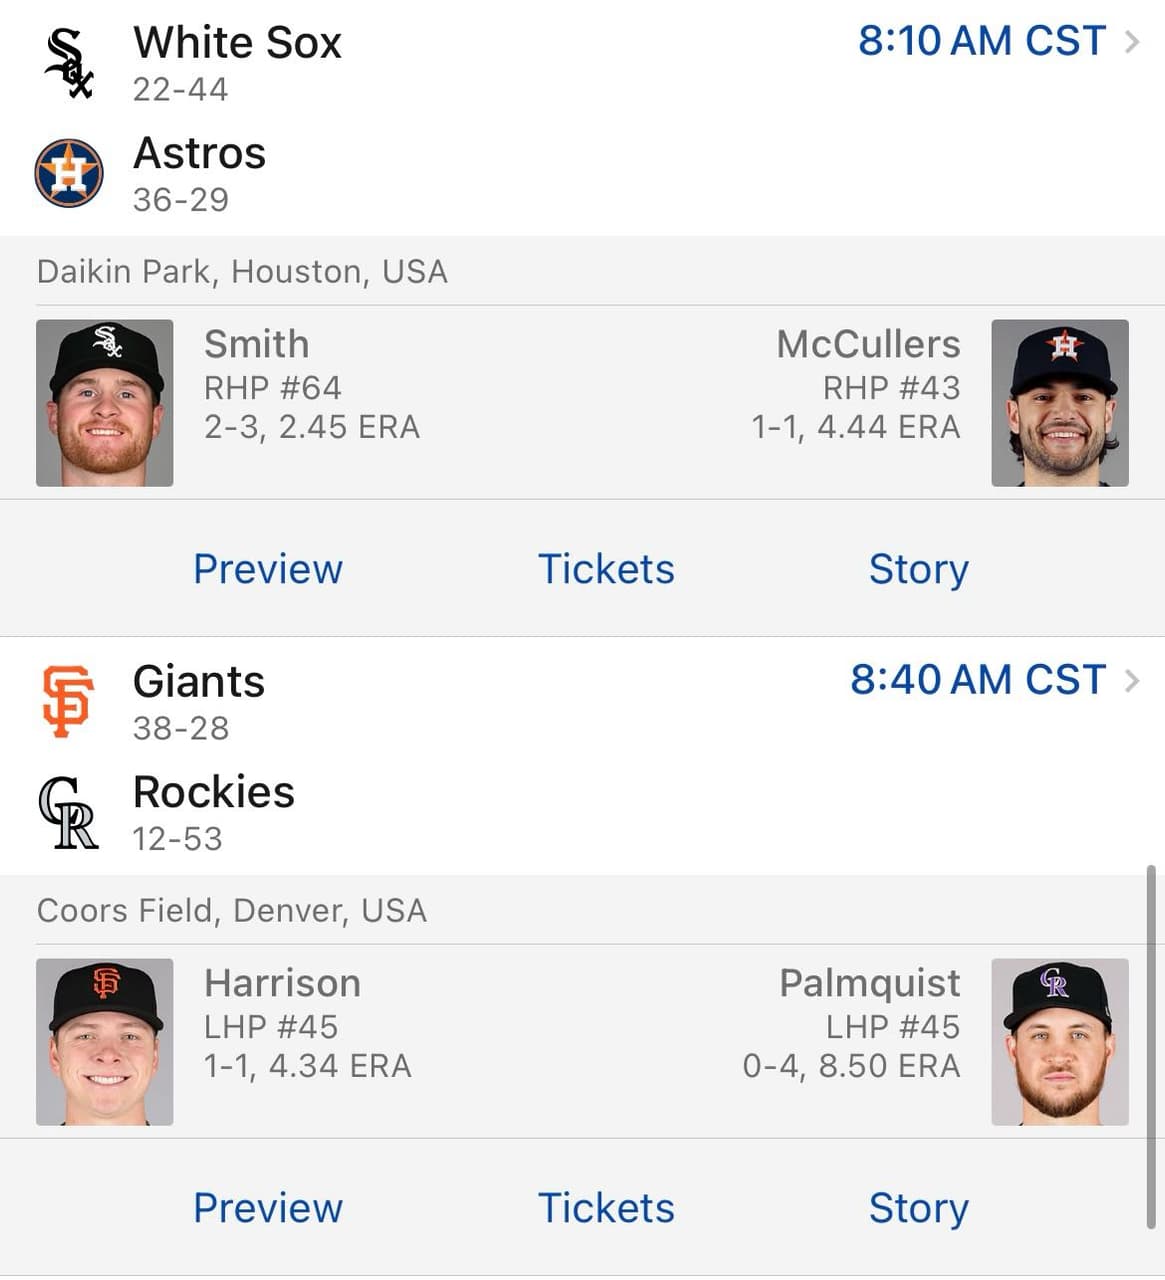Buy Tickets for Giants at Rockies

(x=606, y=1208)
